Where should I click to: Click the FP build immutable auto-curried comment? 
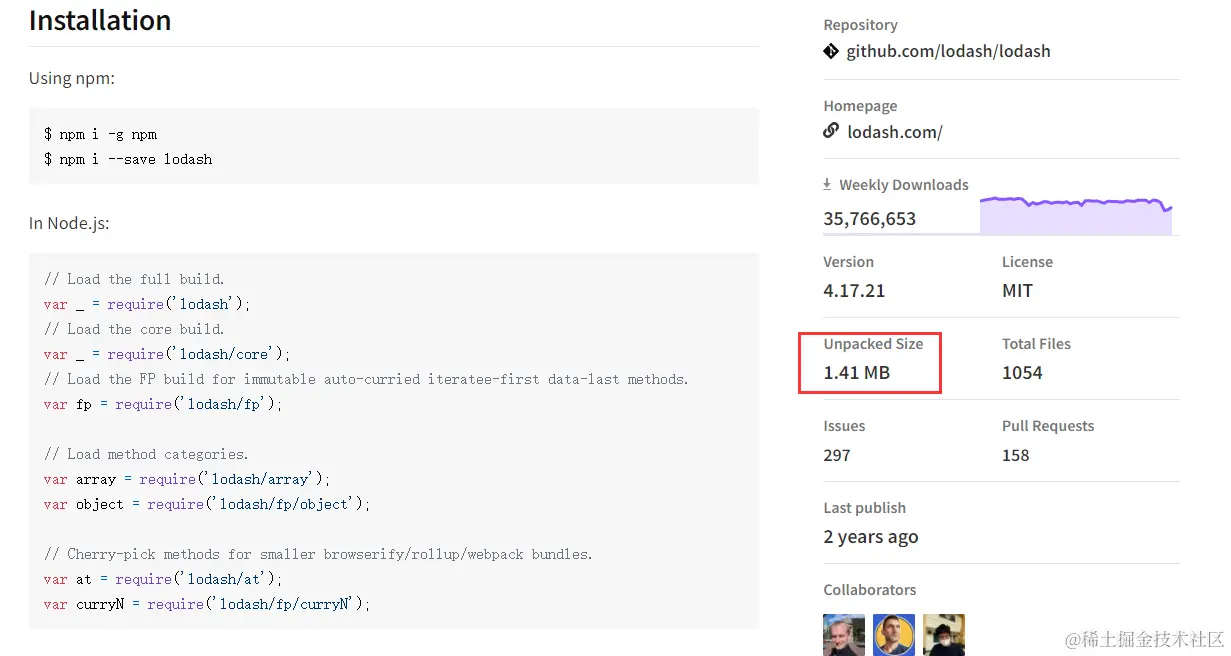coord(366,379)
